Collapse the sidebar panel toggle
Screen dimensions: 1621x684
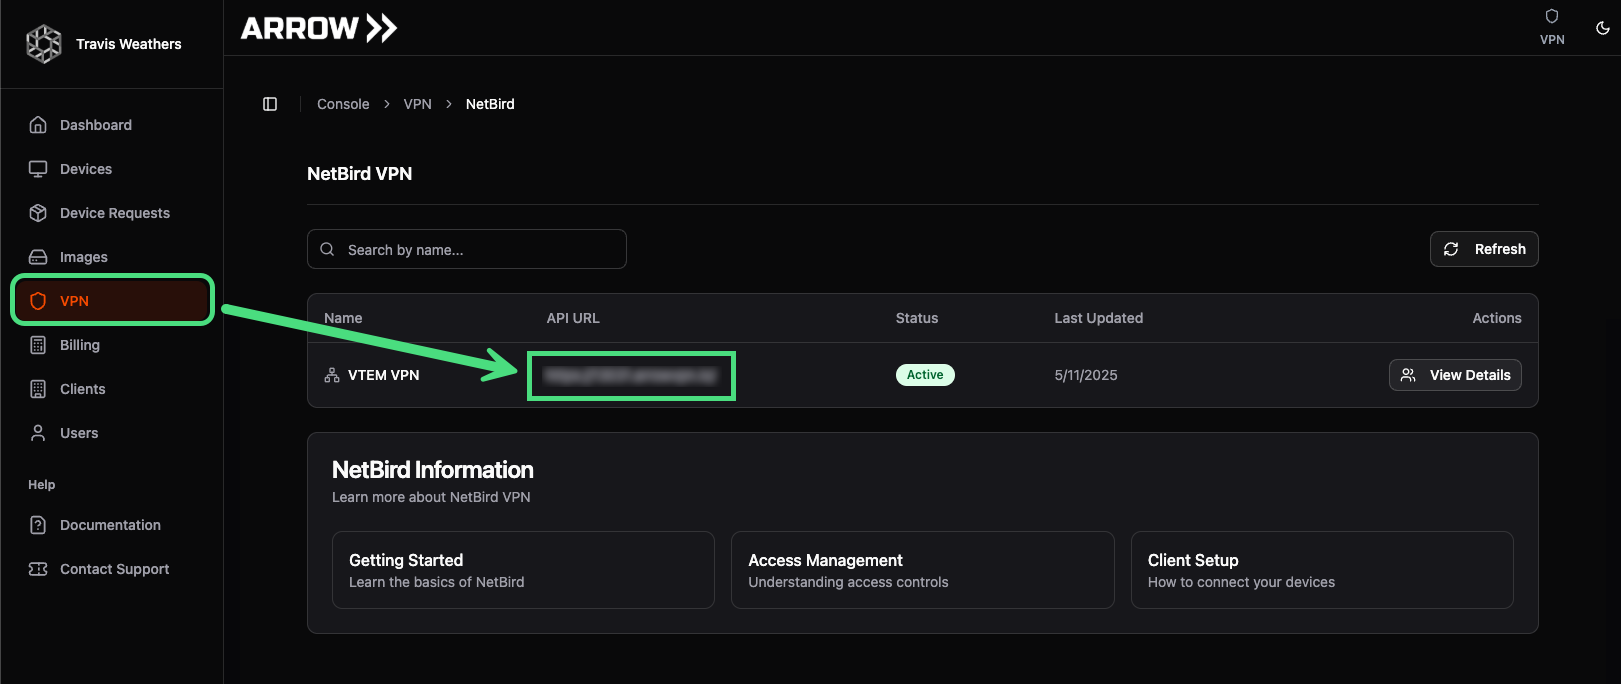coord(270,104)
